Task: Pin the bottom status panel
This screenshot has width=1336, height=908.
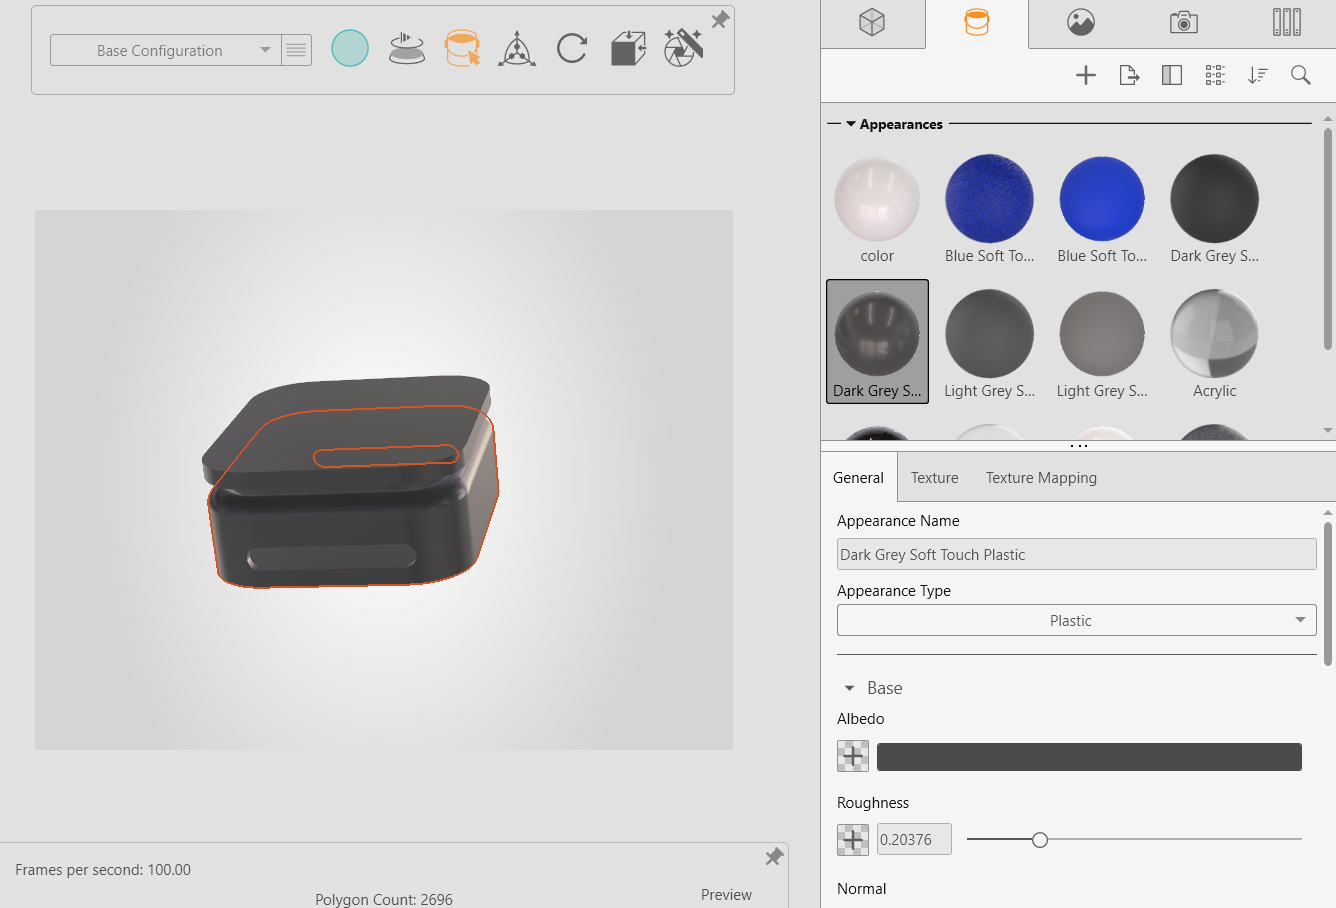Action: point(773,857)
